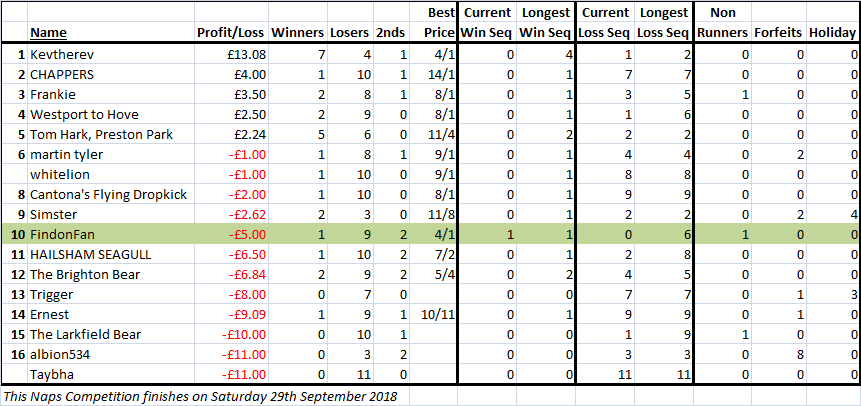Select the Holiday column header
861x406 pixels.
pyautogui.click(x=832, y=33)
